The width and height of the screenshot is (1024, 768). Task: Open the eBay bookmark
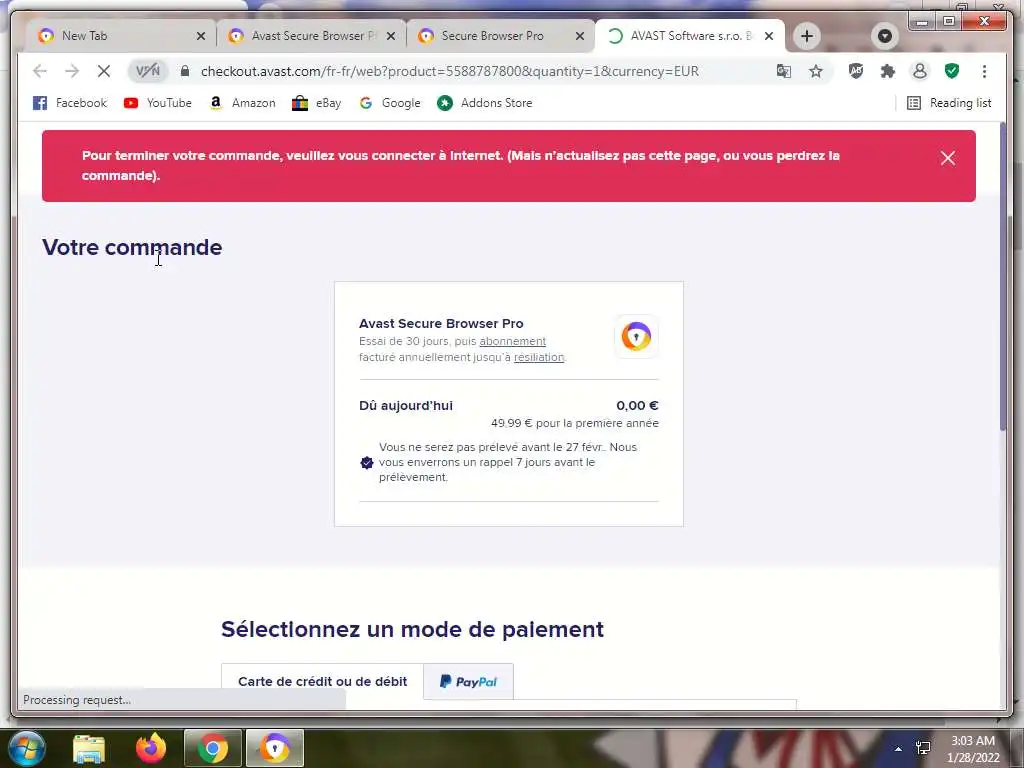point(317,103)
